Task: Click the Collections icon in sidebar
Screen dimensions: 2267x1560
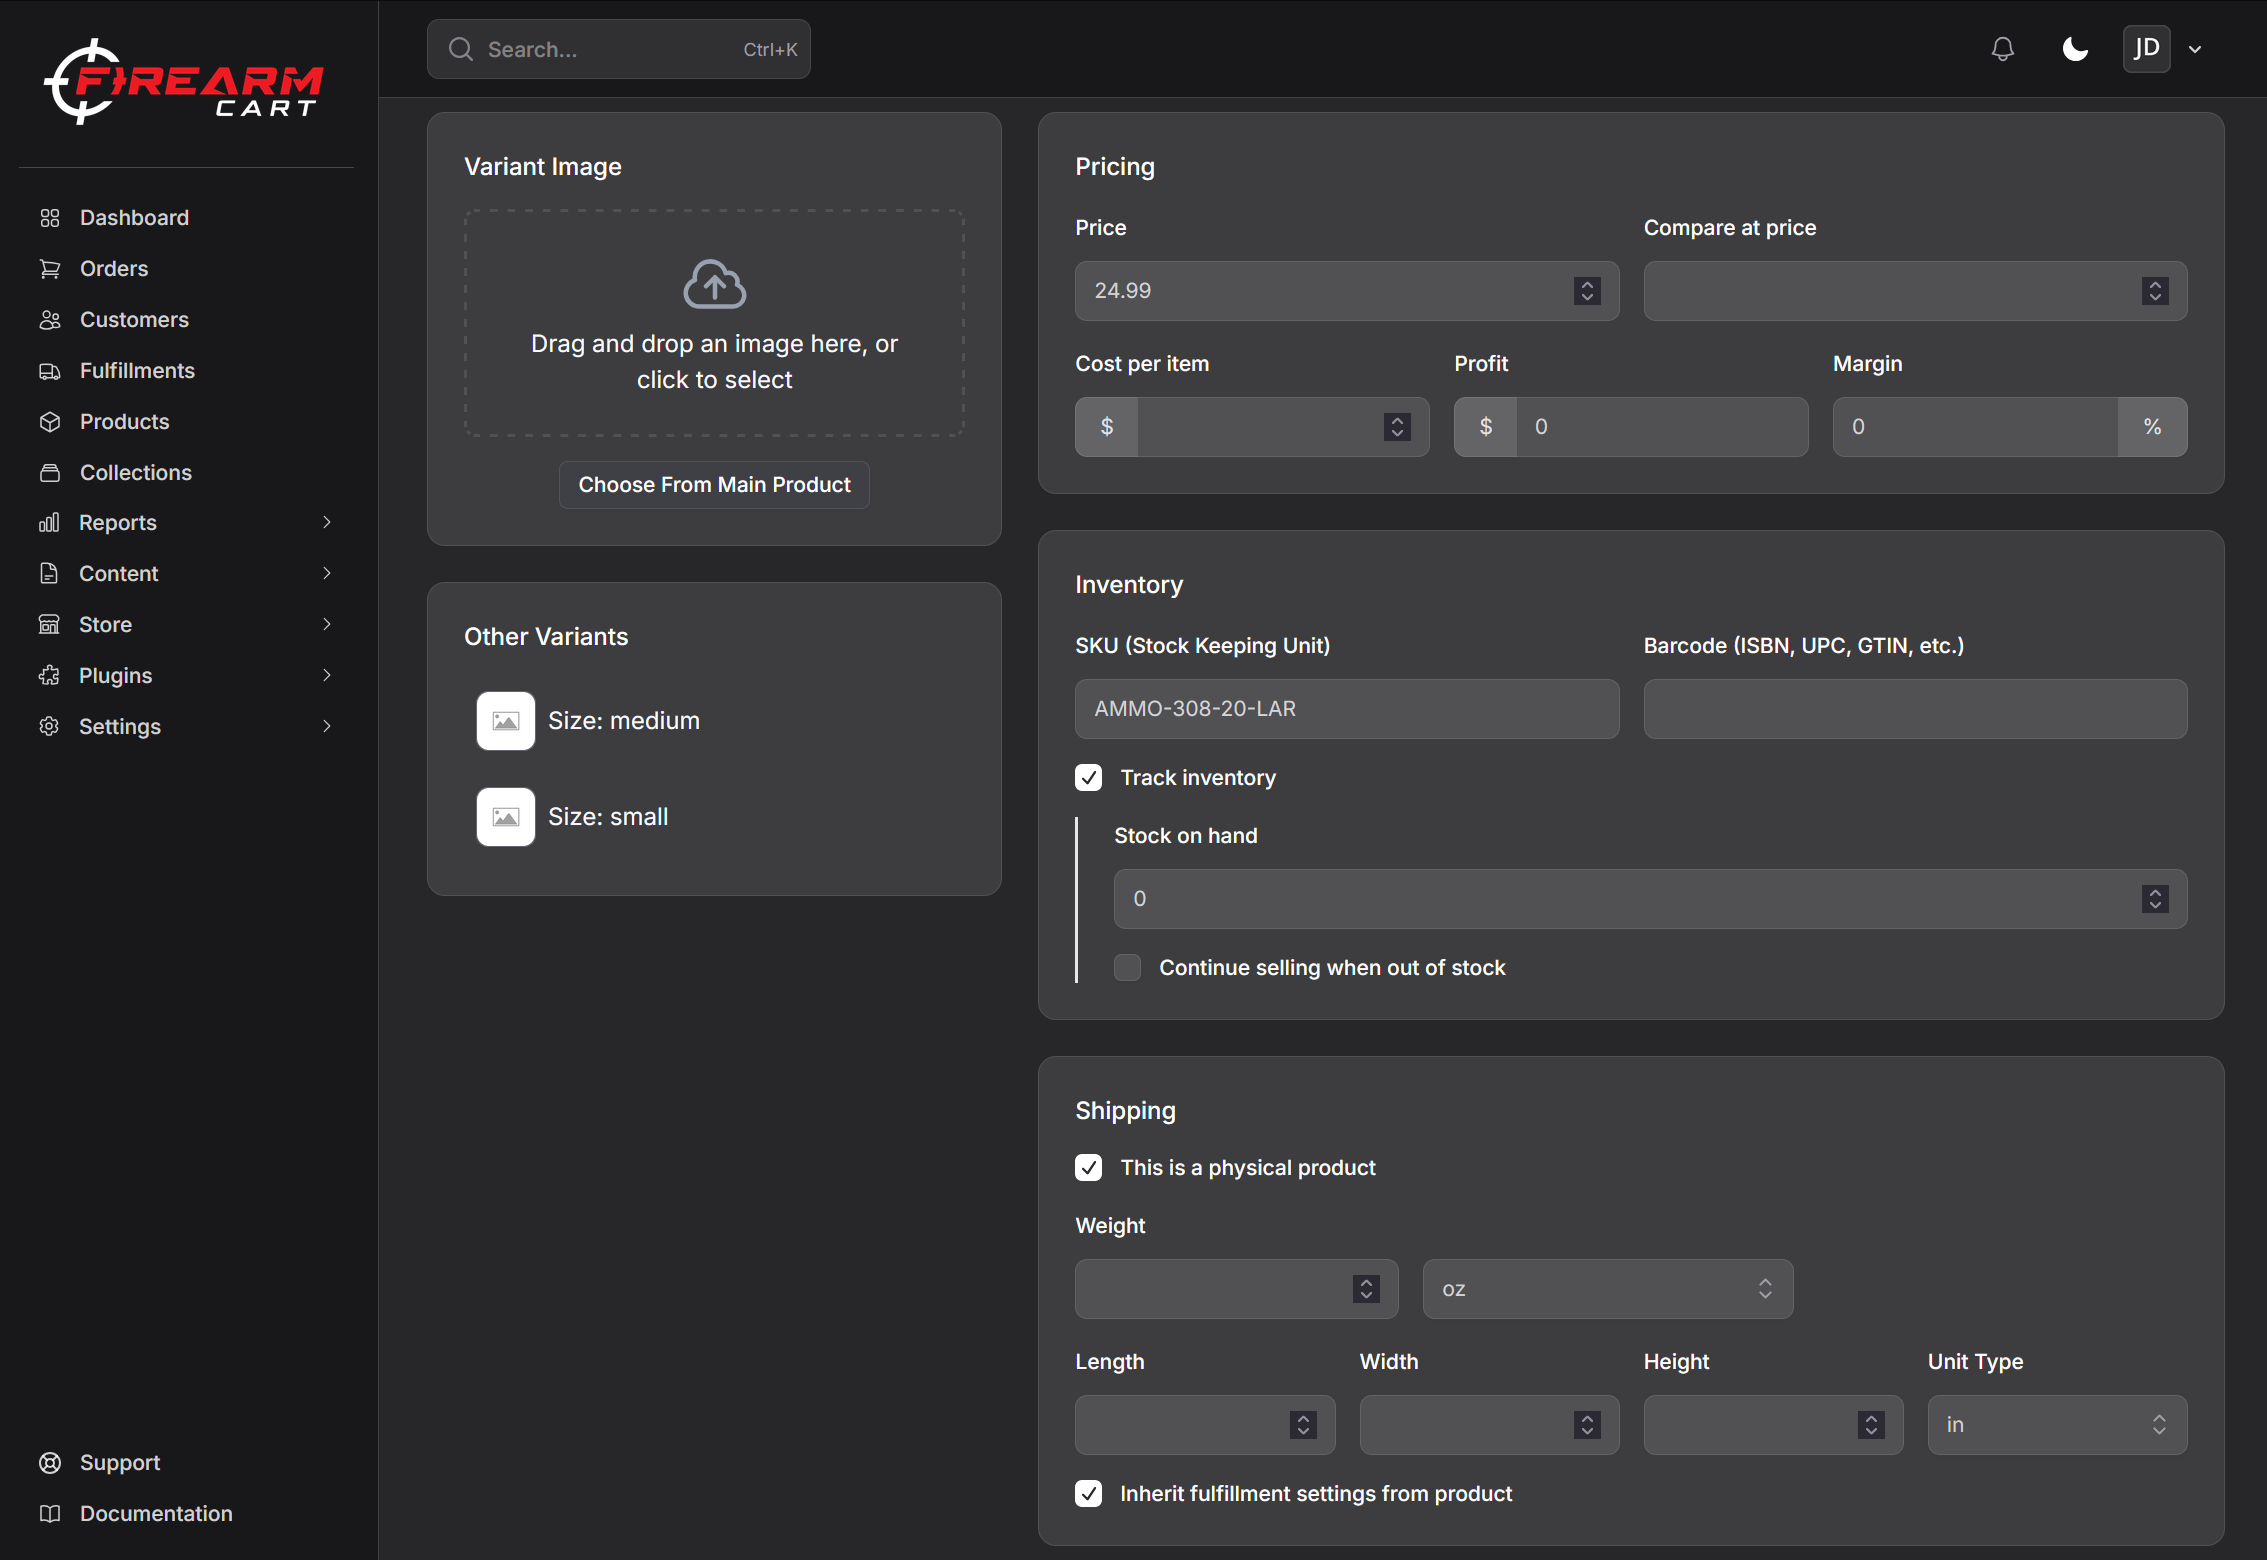Action: 50,473
